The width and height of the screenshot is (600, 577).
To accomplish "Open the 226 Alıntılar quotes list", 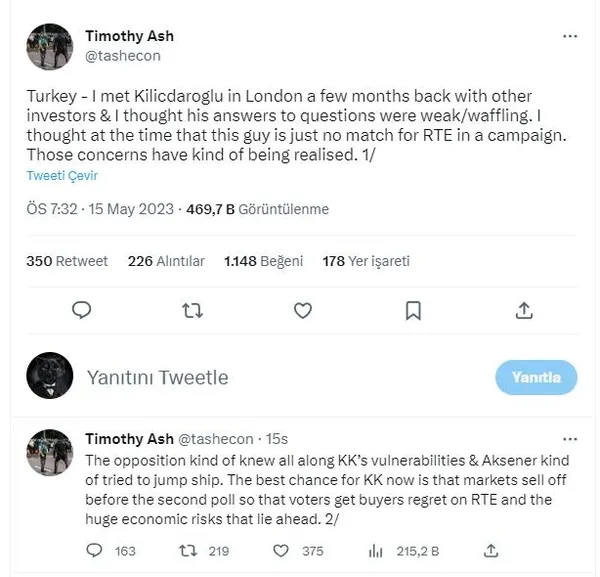I will tap(166, 261).
